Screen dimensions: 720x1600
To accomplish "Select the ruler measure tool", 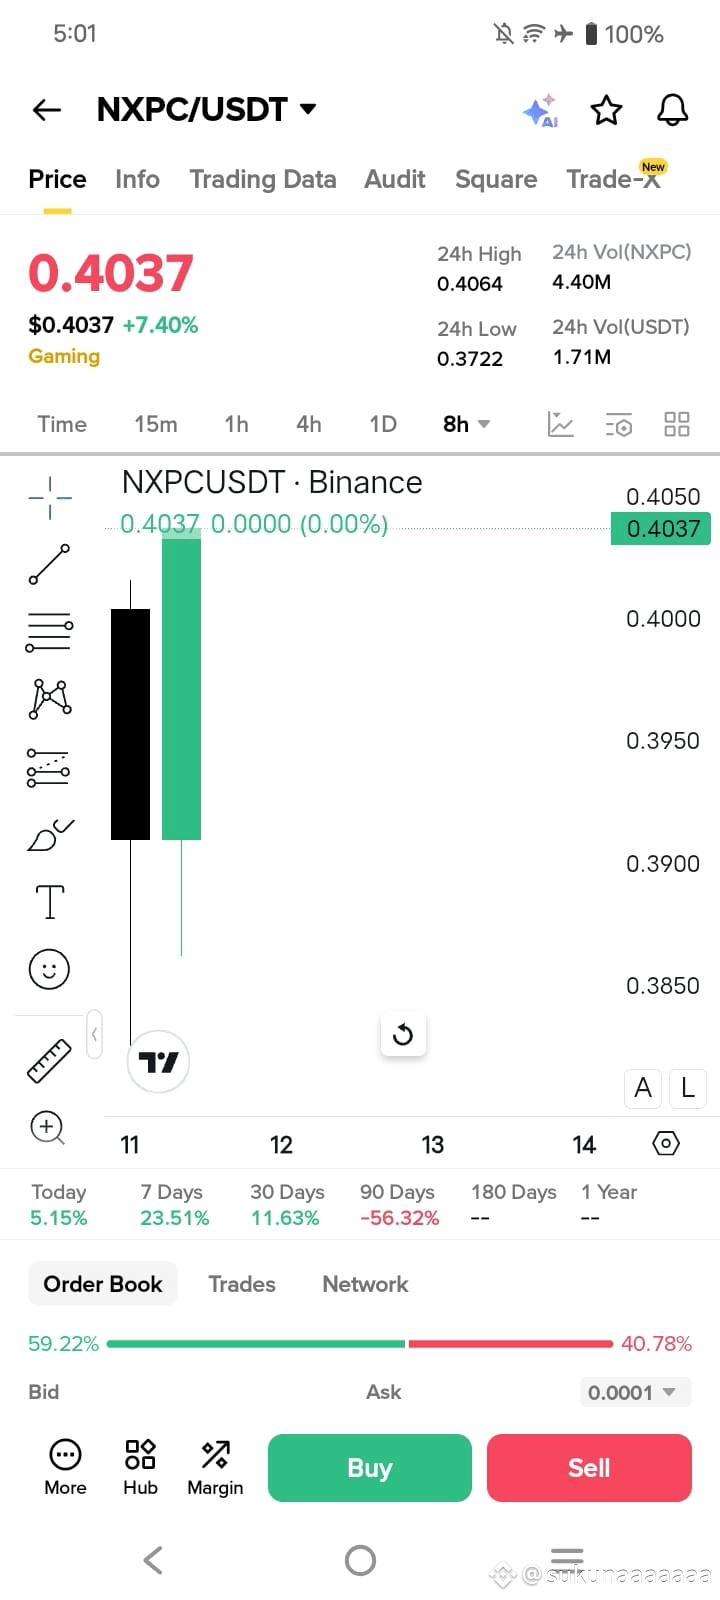I will pos(49,1061).
